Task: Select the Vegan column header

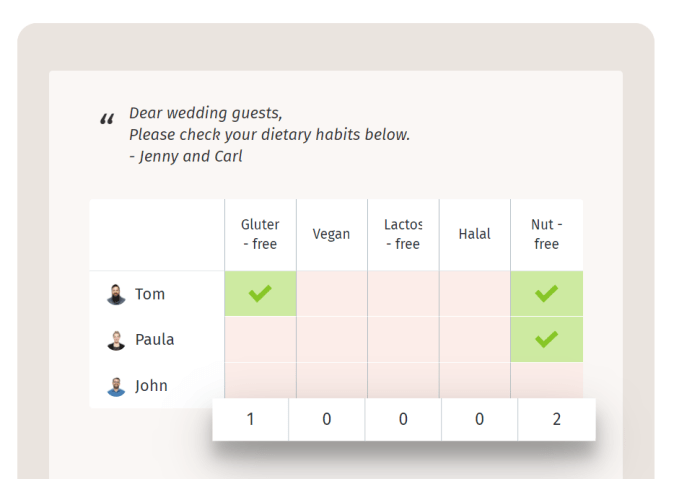Action: 332,234
